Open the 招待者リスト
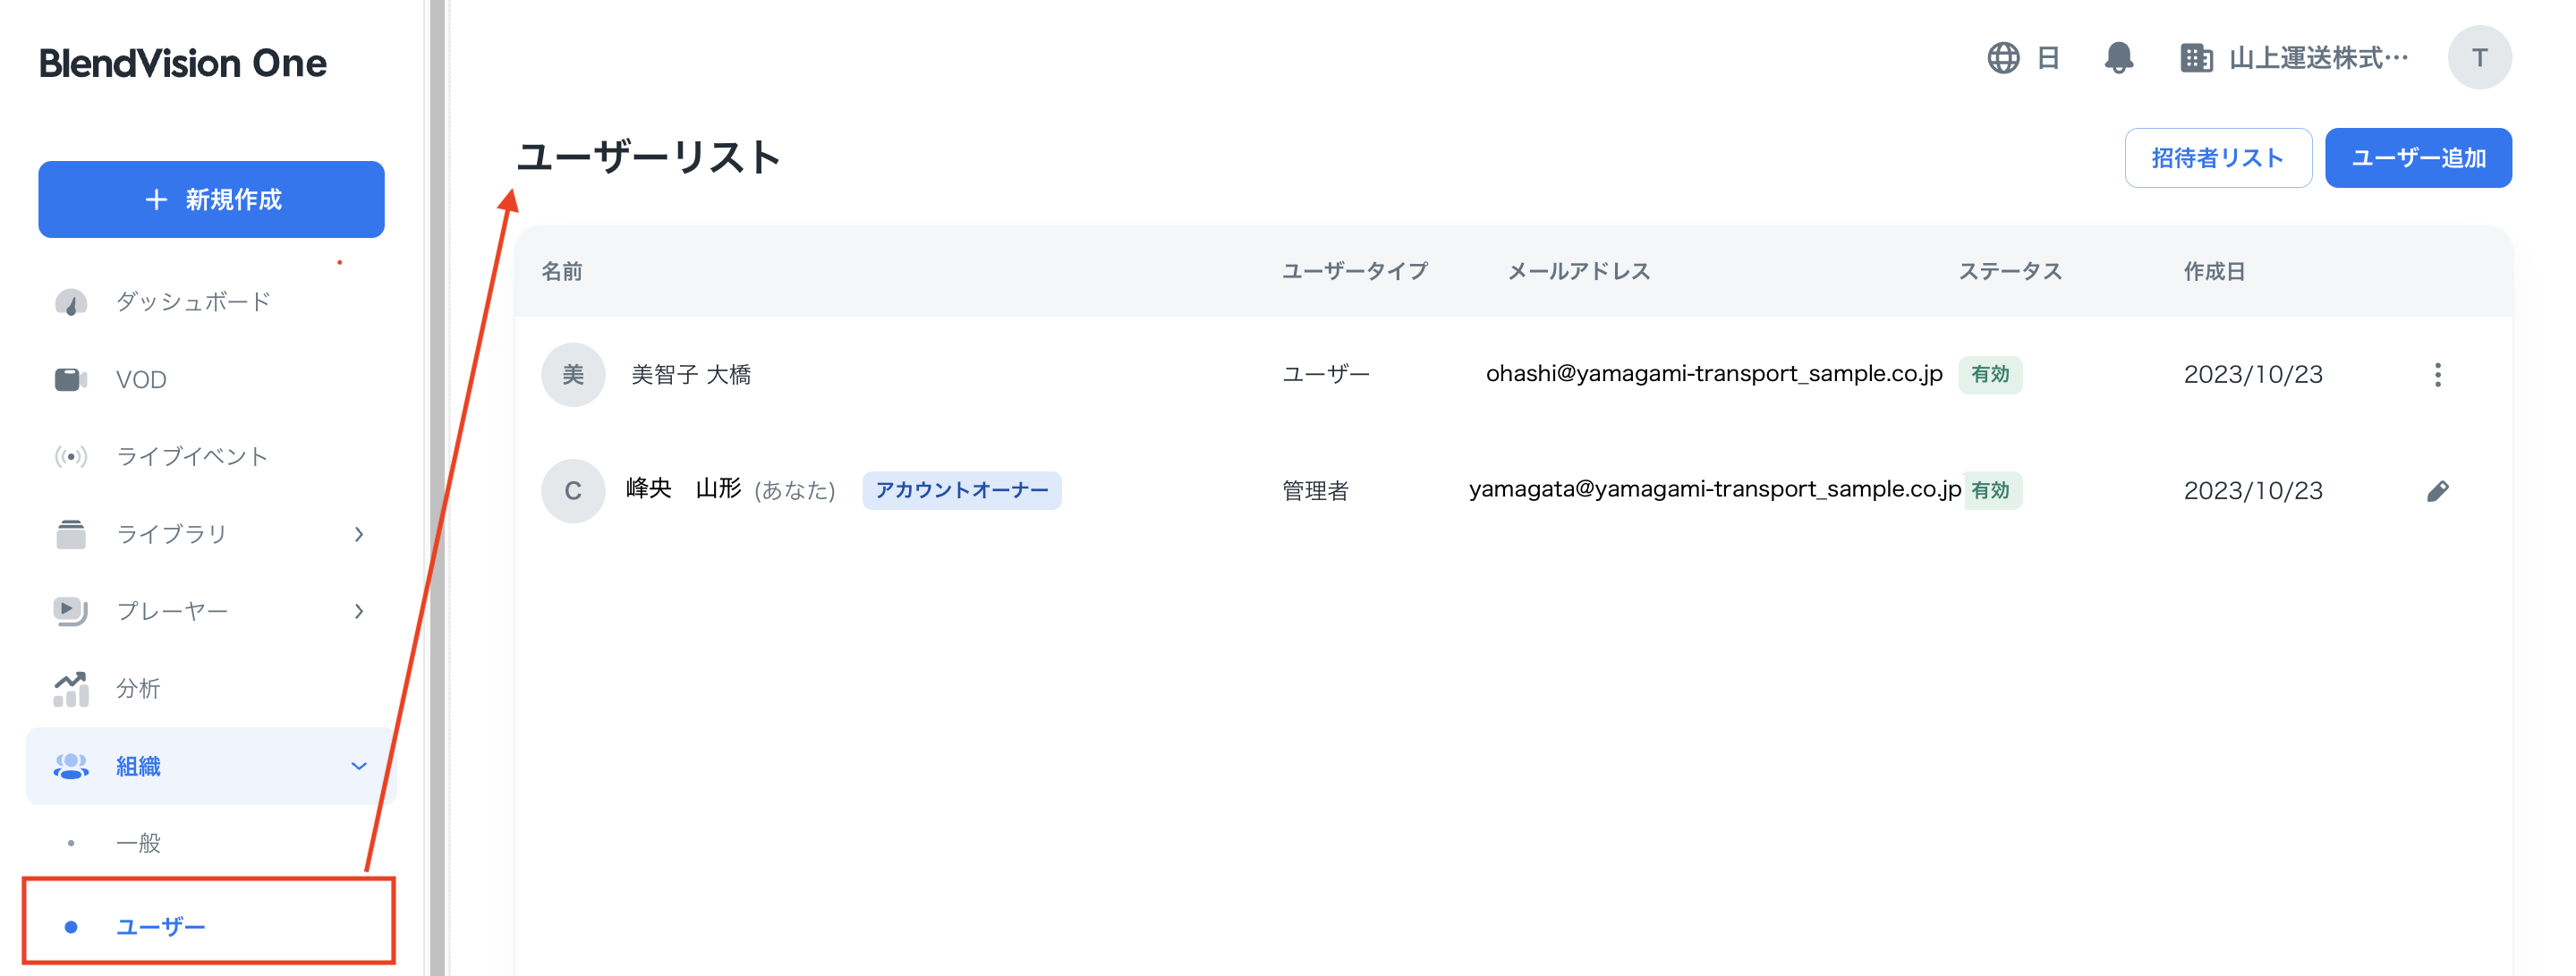The width and height of the screenshot is (2576, 976). [x=2218, y=157]
